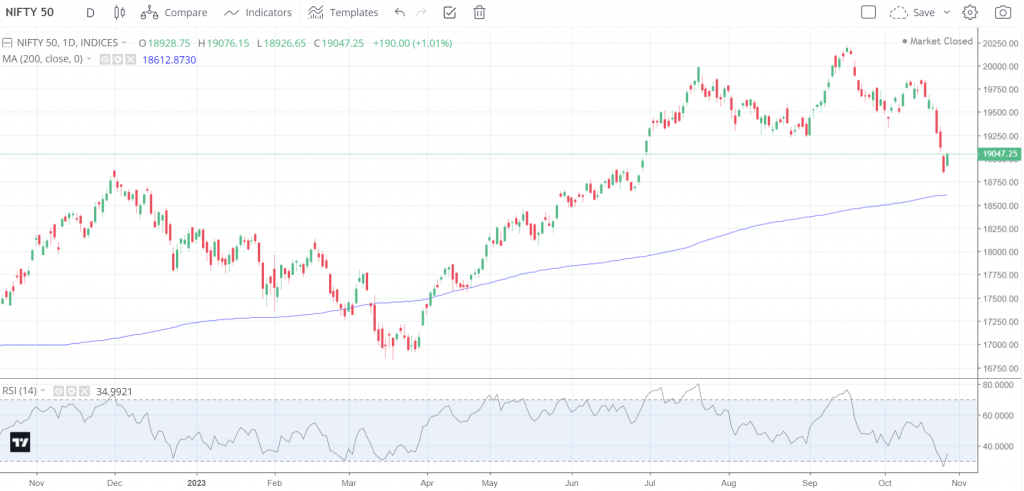Click the low value 18926.65
The height and width of the screenshot is (491, 1024).
(x=285, y=43)
